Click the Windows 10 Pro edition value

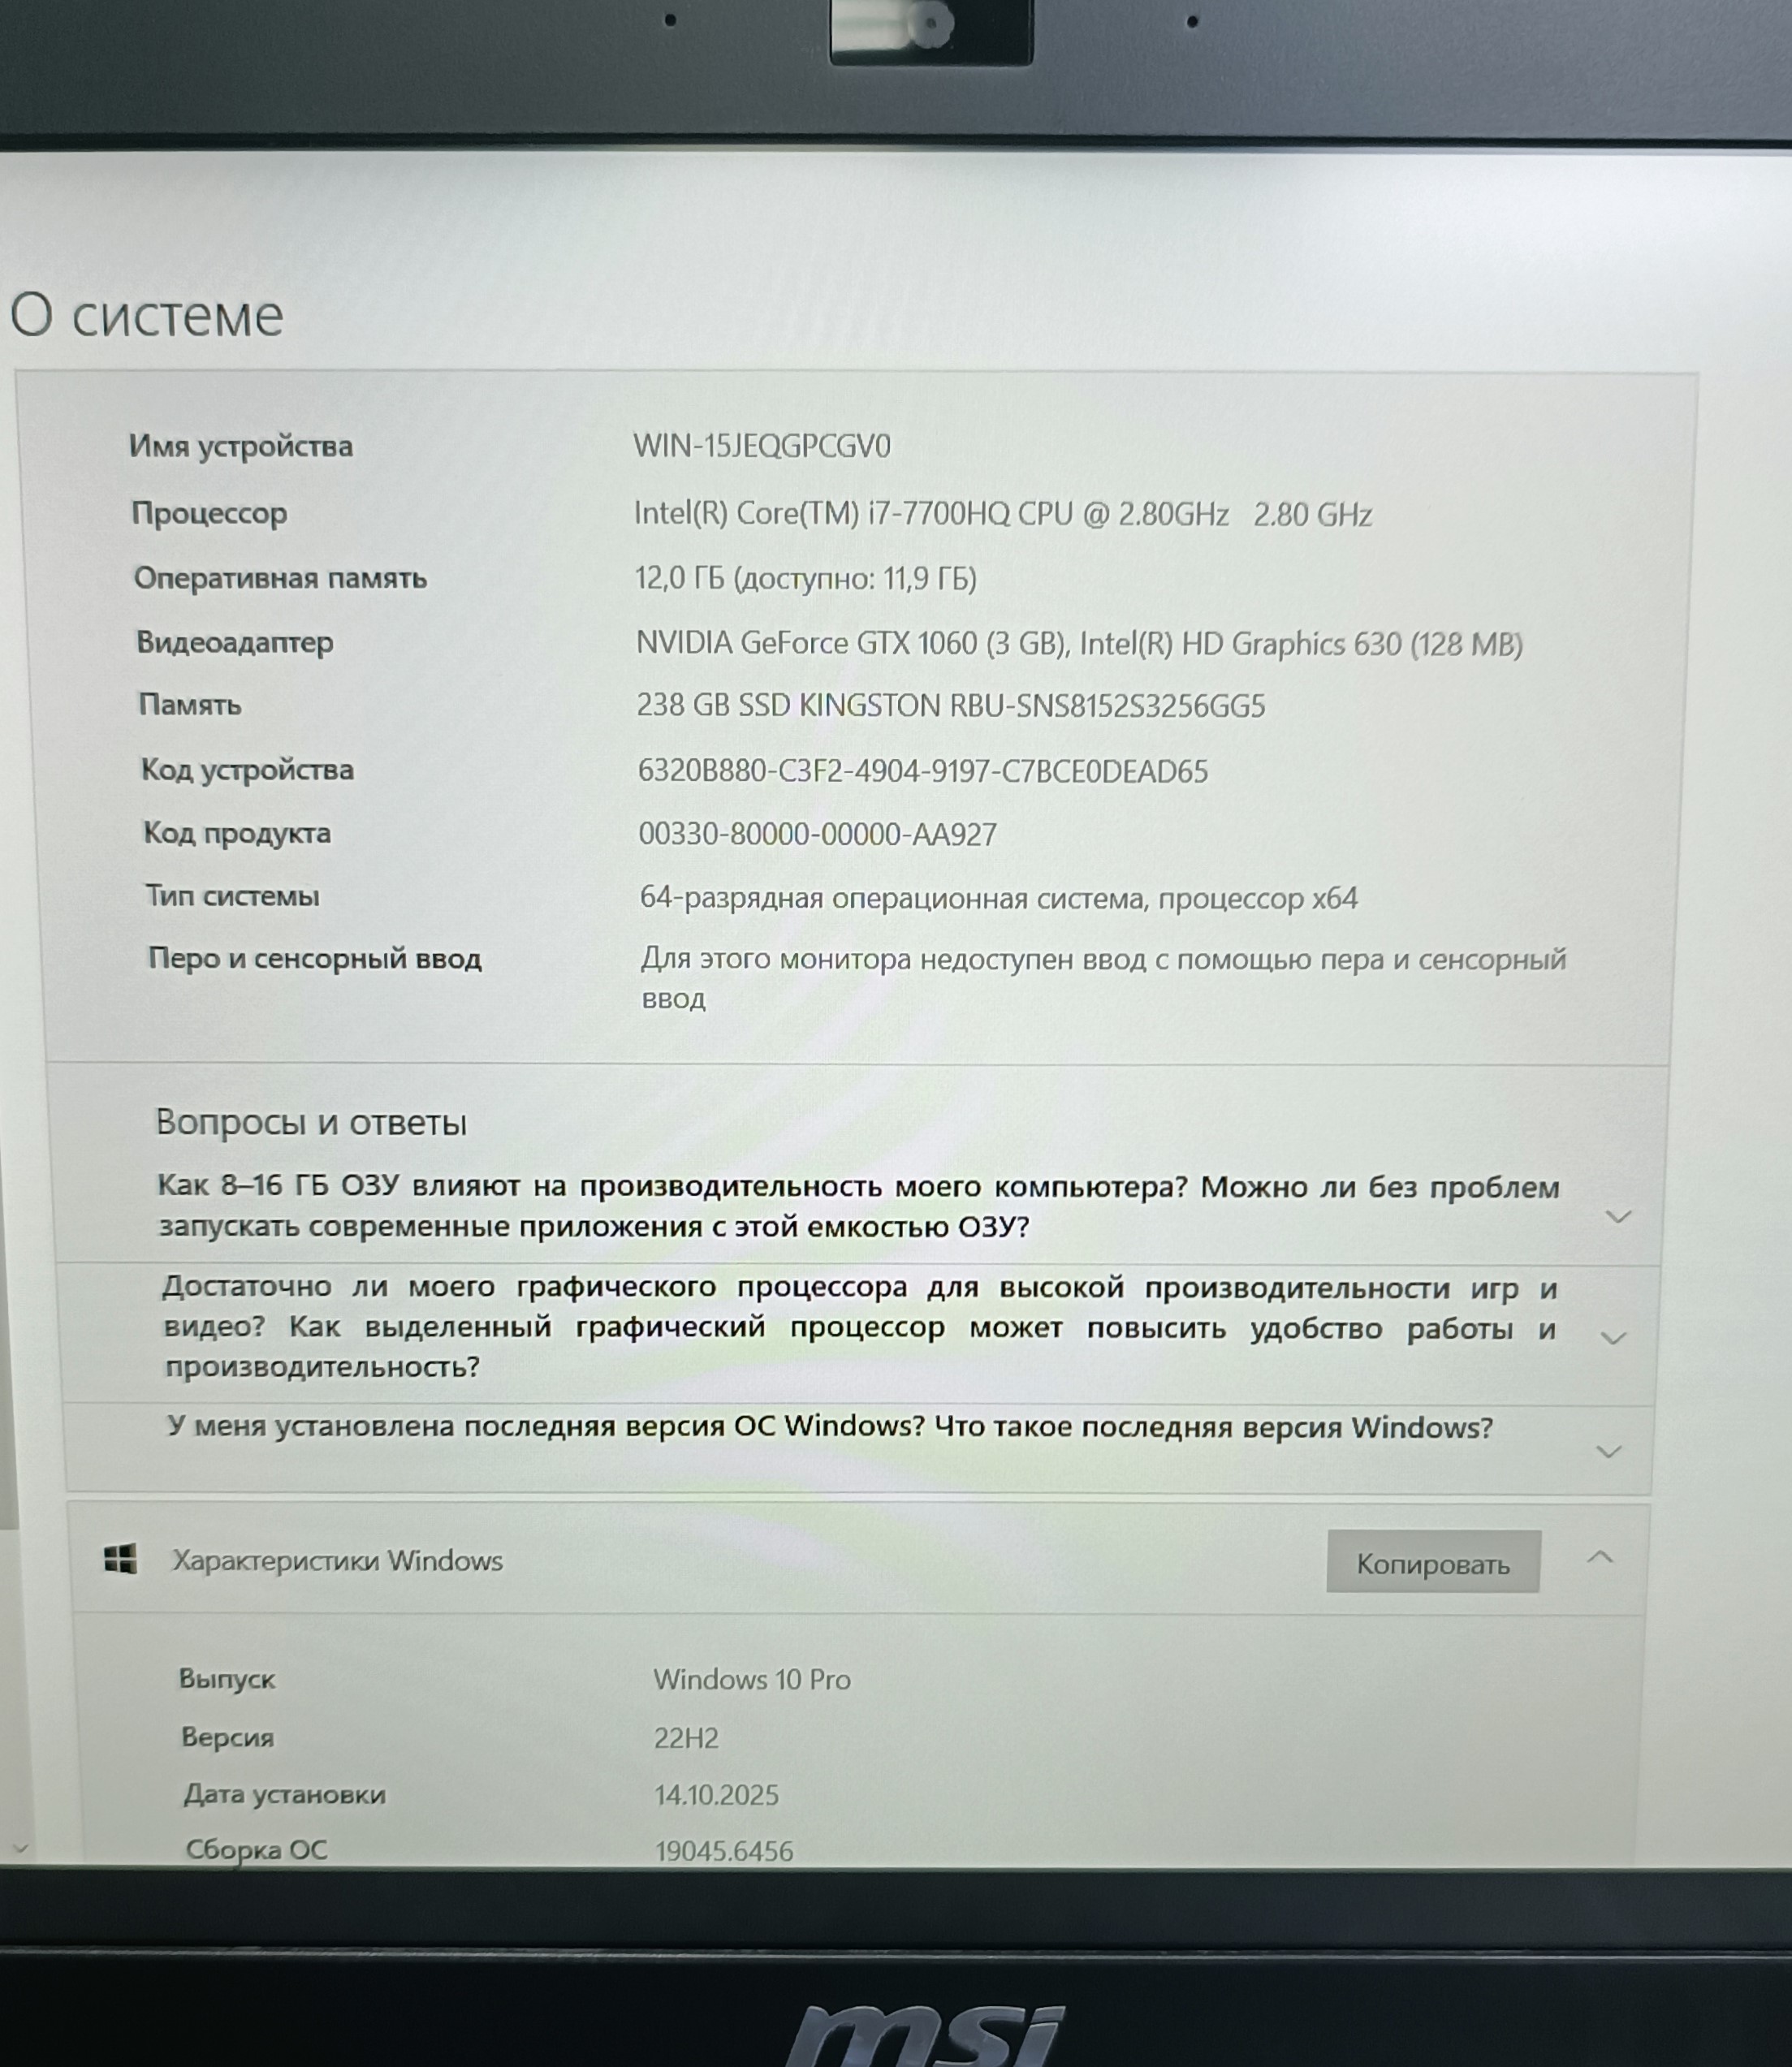pyautogui.click(x=752, y=1679)
